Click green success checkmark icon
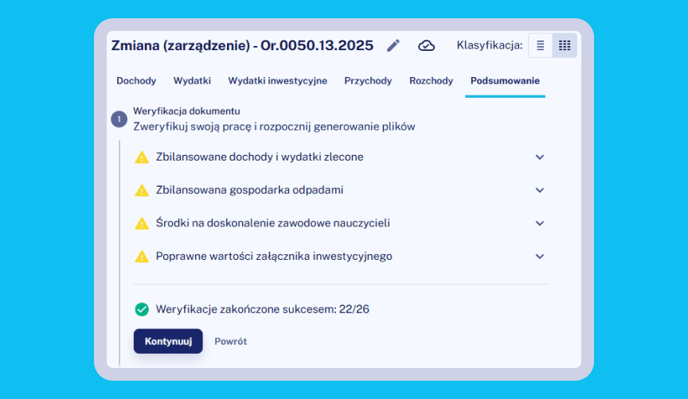Screen dimensions: 688x399 (x=142, y=309)
